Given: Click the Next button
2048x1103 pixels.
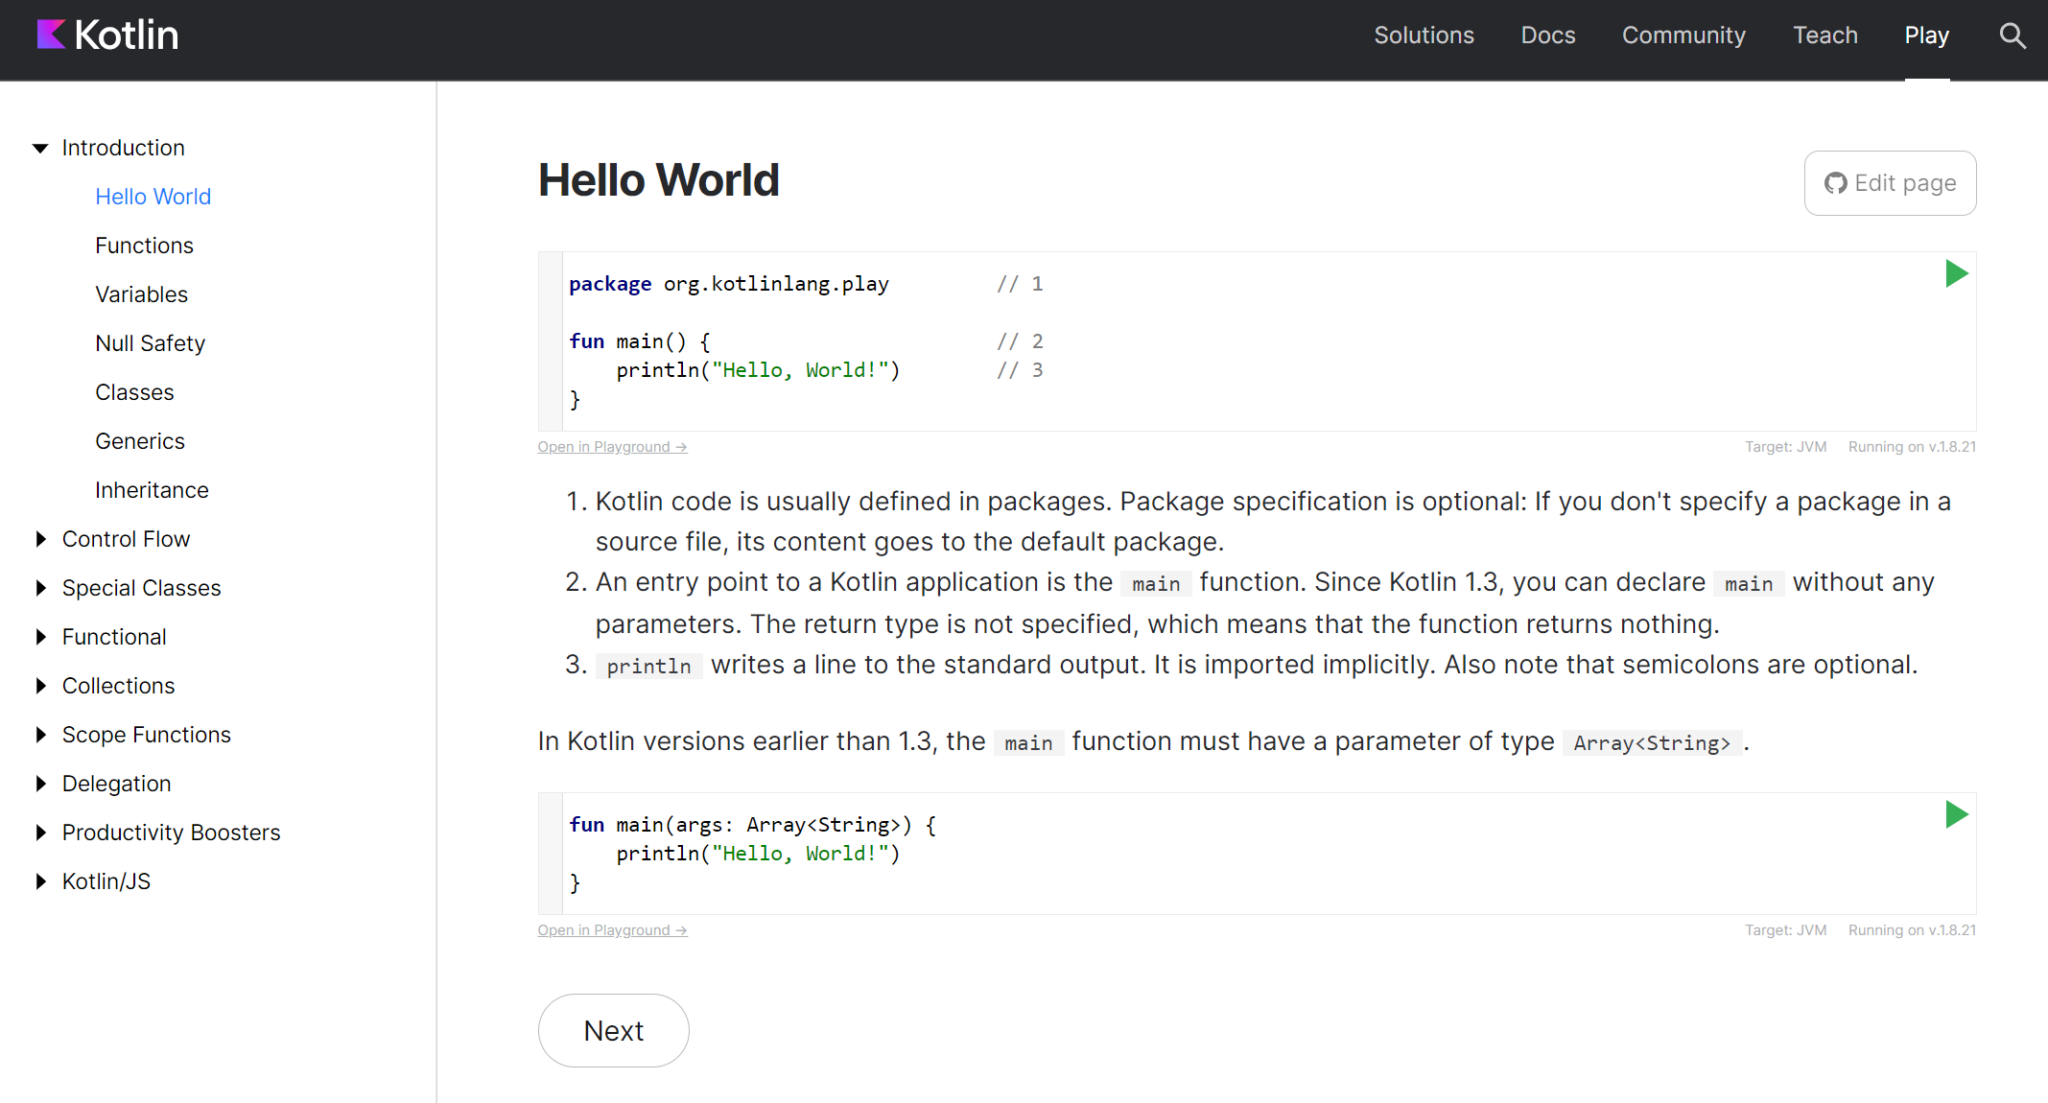Looking at the screenshot, I should 613,1030.
